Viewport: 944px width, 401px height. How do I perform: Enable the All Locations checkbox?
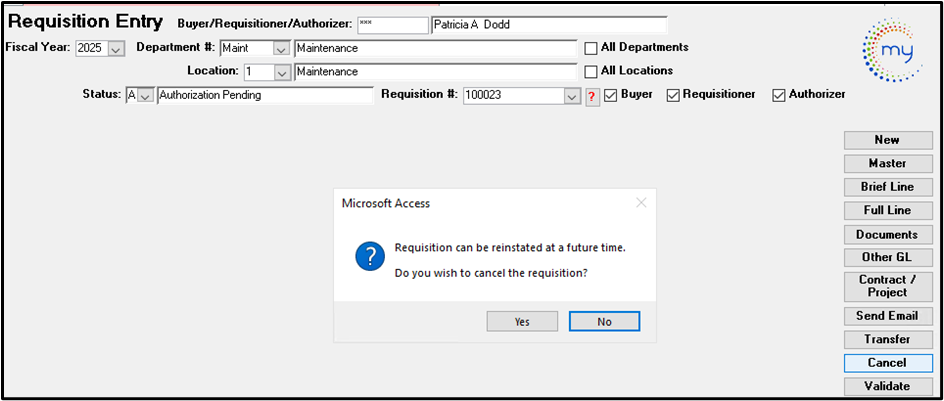pyautogui.click(x=591, y=71)
